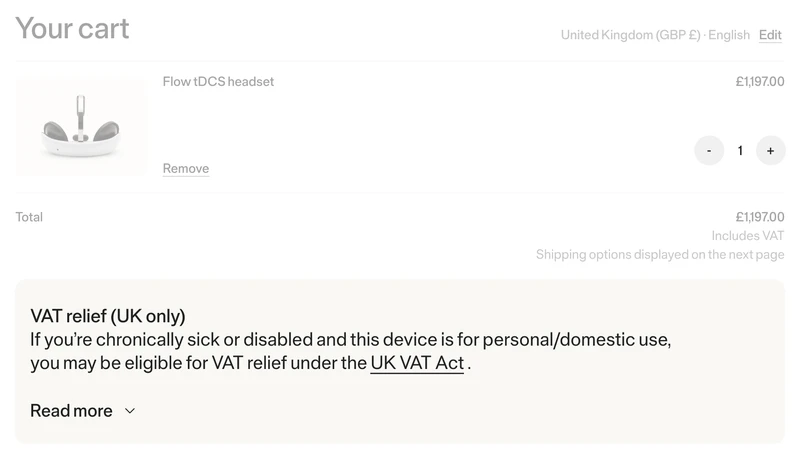The image size is (800, 454).
Task: Click the chronically sick or disabled paragraph
Action: 350,340
